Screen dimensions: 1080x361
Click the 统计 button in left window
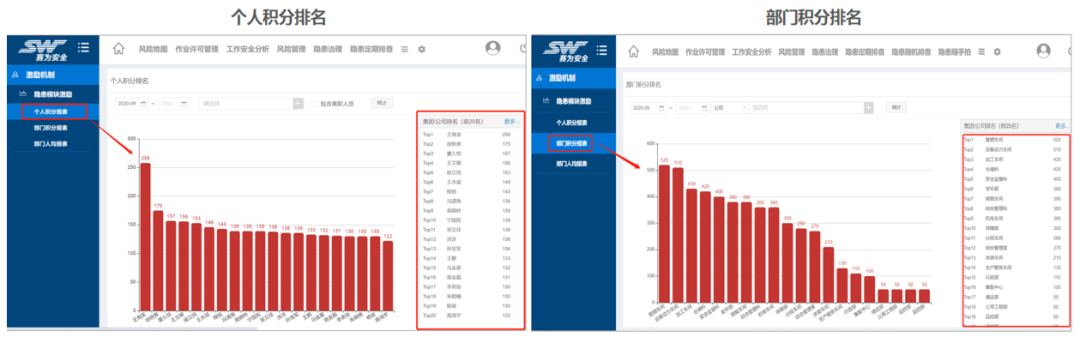pyautogui.click(x=382, y=103)
